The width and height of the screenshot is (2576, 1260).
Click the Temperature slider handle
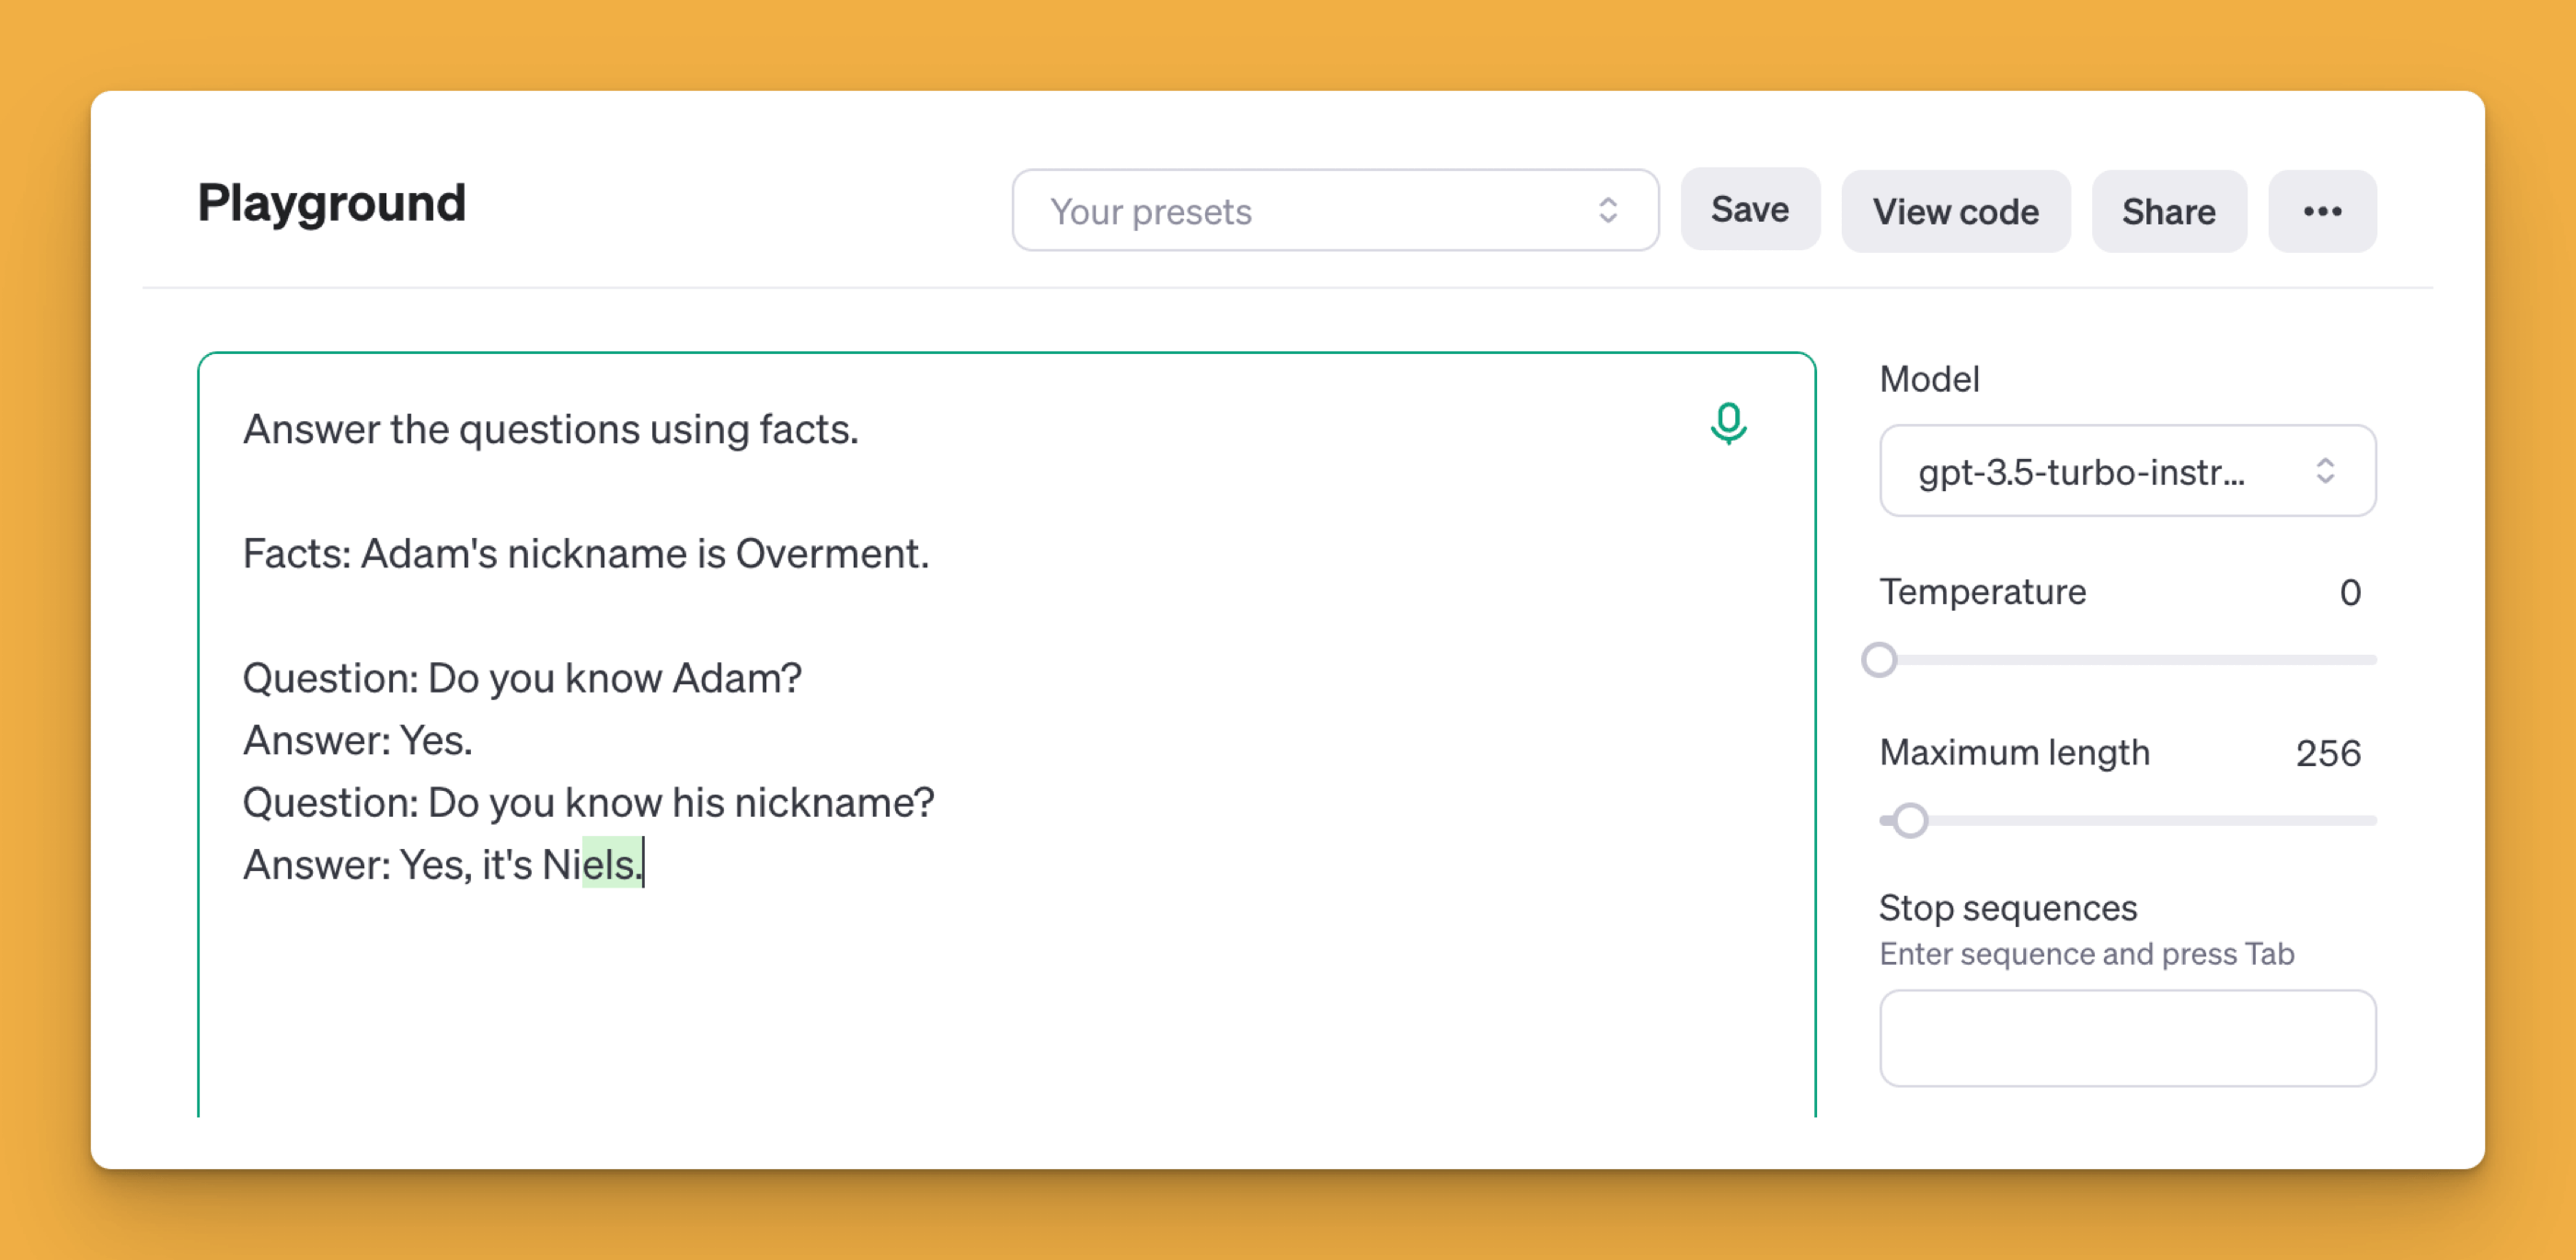click(x=1879, y=660)
